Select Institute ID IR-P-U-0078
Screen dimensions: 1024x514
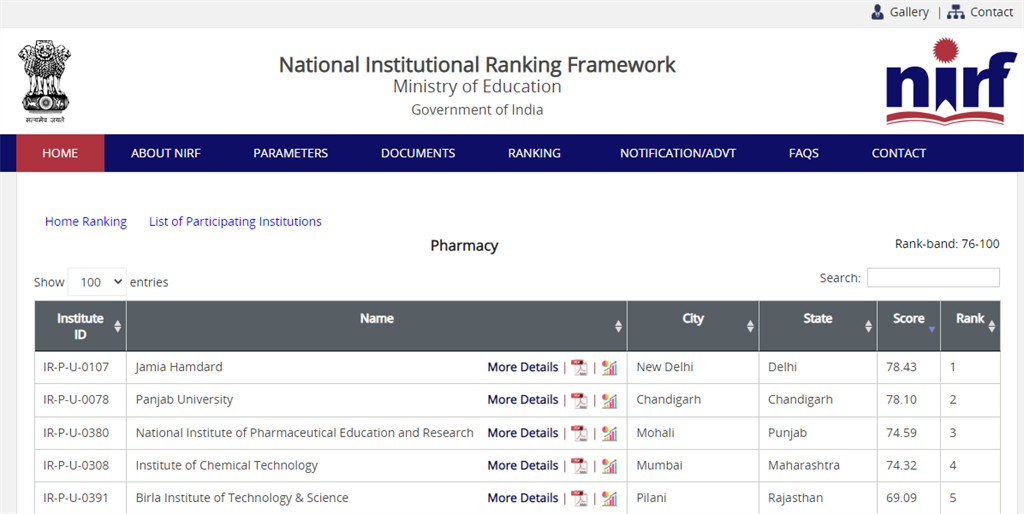tap(76, 400)
